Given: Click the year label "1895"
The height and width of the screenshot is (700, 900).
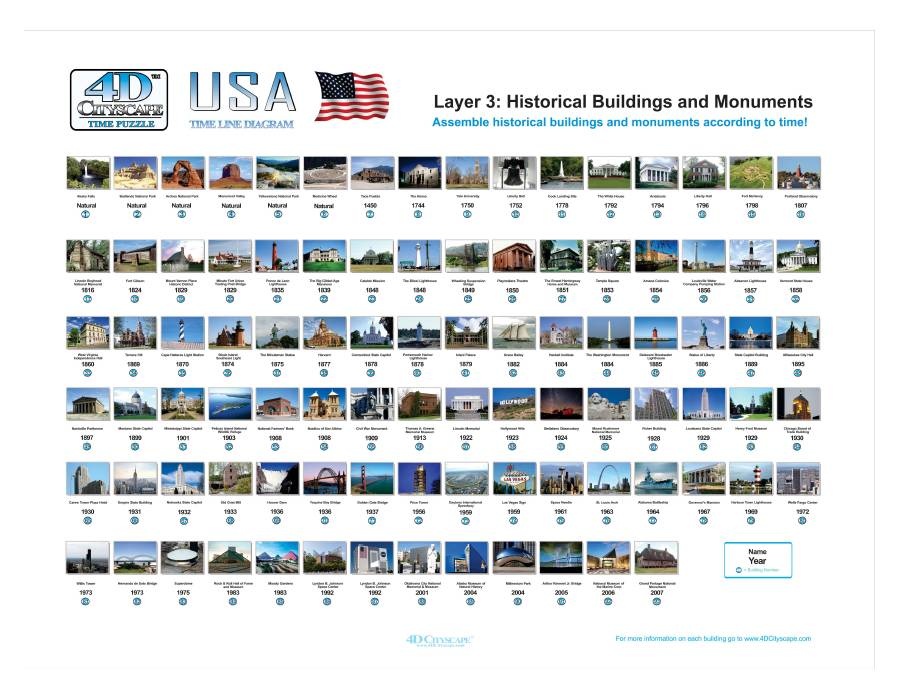Looking at the screenshot, I should click(797, 364).
